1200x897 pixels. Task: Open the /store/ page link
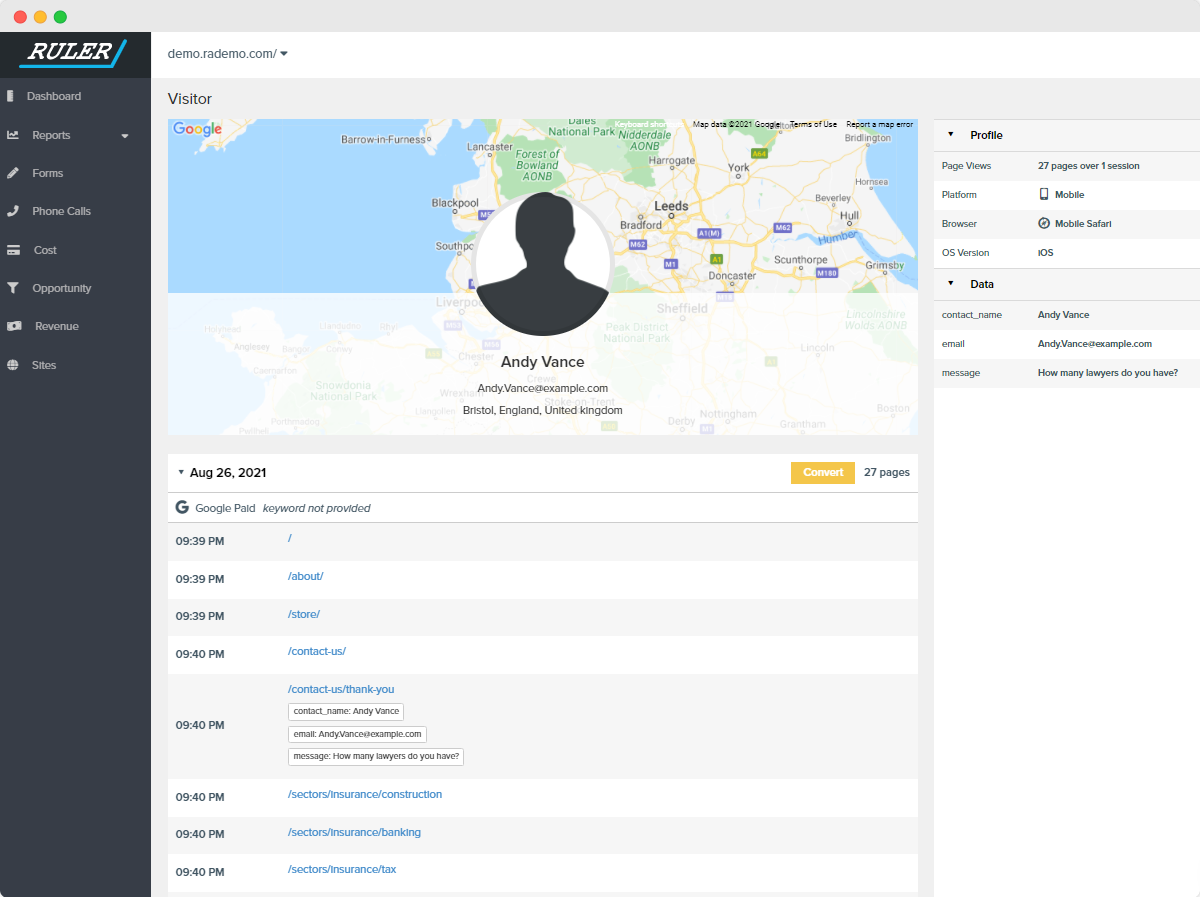pyautogui.click(x=304, y=614)
